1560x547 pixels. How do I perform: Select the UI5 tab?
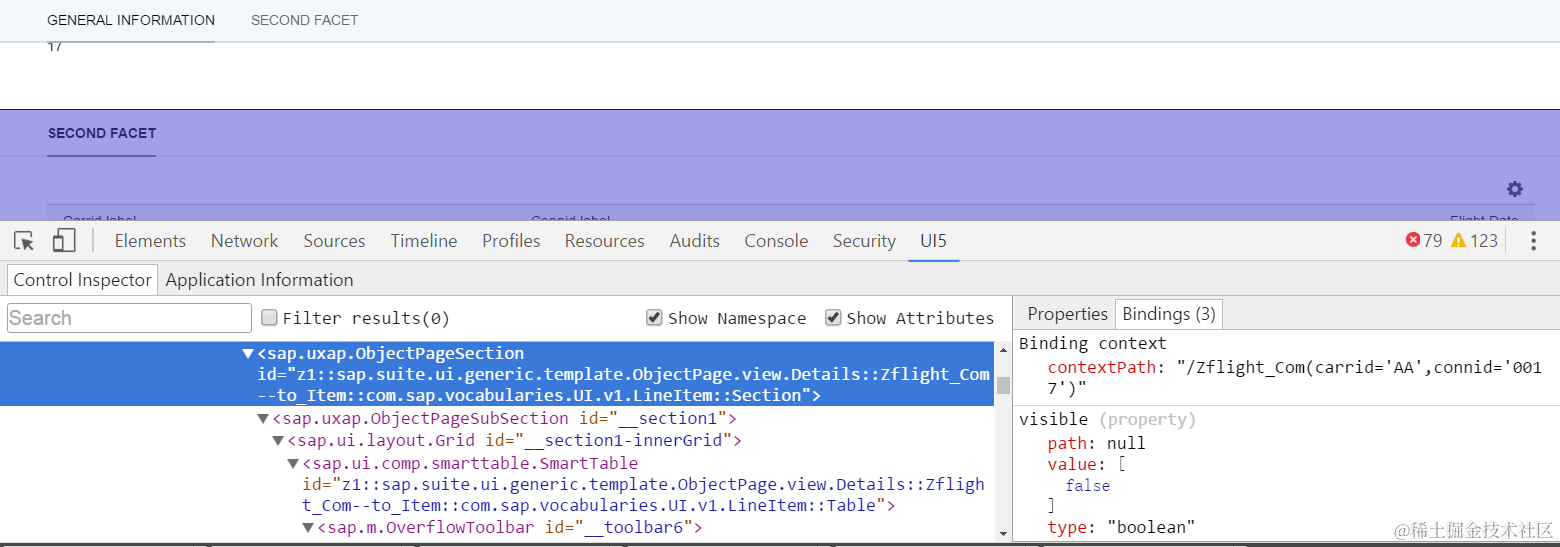(x=933, y=241)
